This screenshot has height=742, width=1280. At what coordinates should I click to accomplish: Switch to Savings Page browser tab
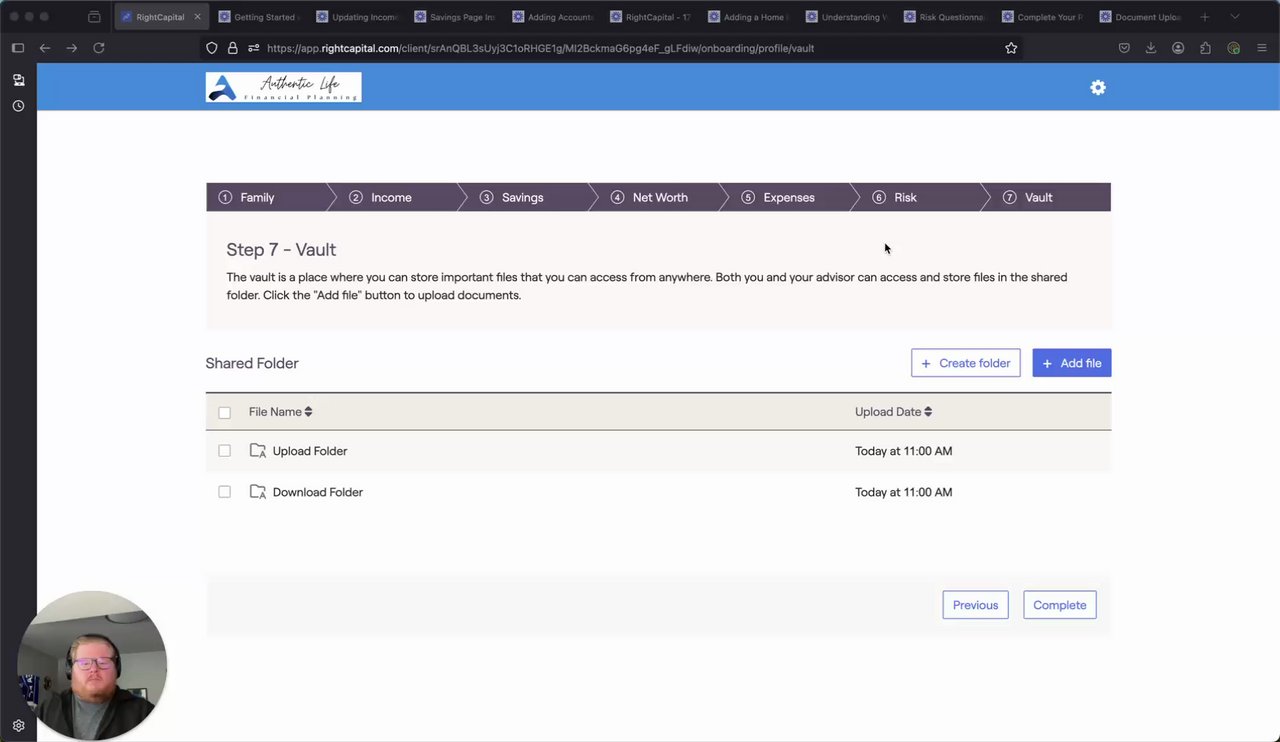click(454, 17)
